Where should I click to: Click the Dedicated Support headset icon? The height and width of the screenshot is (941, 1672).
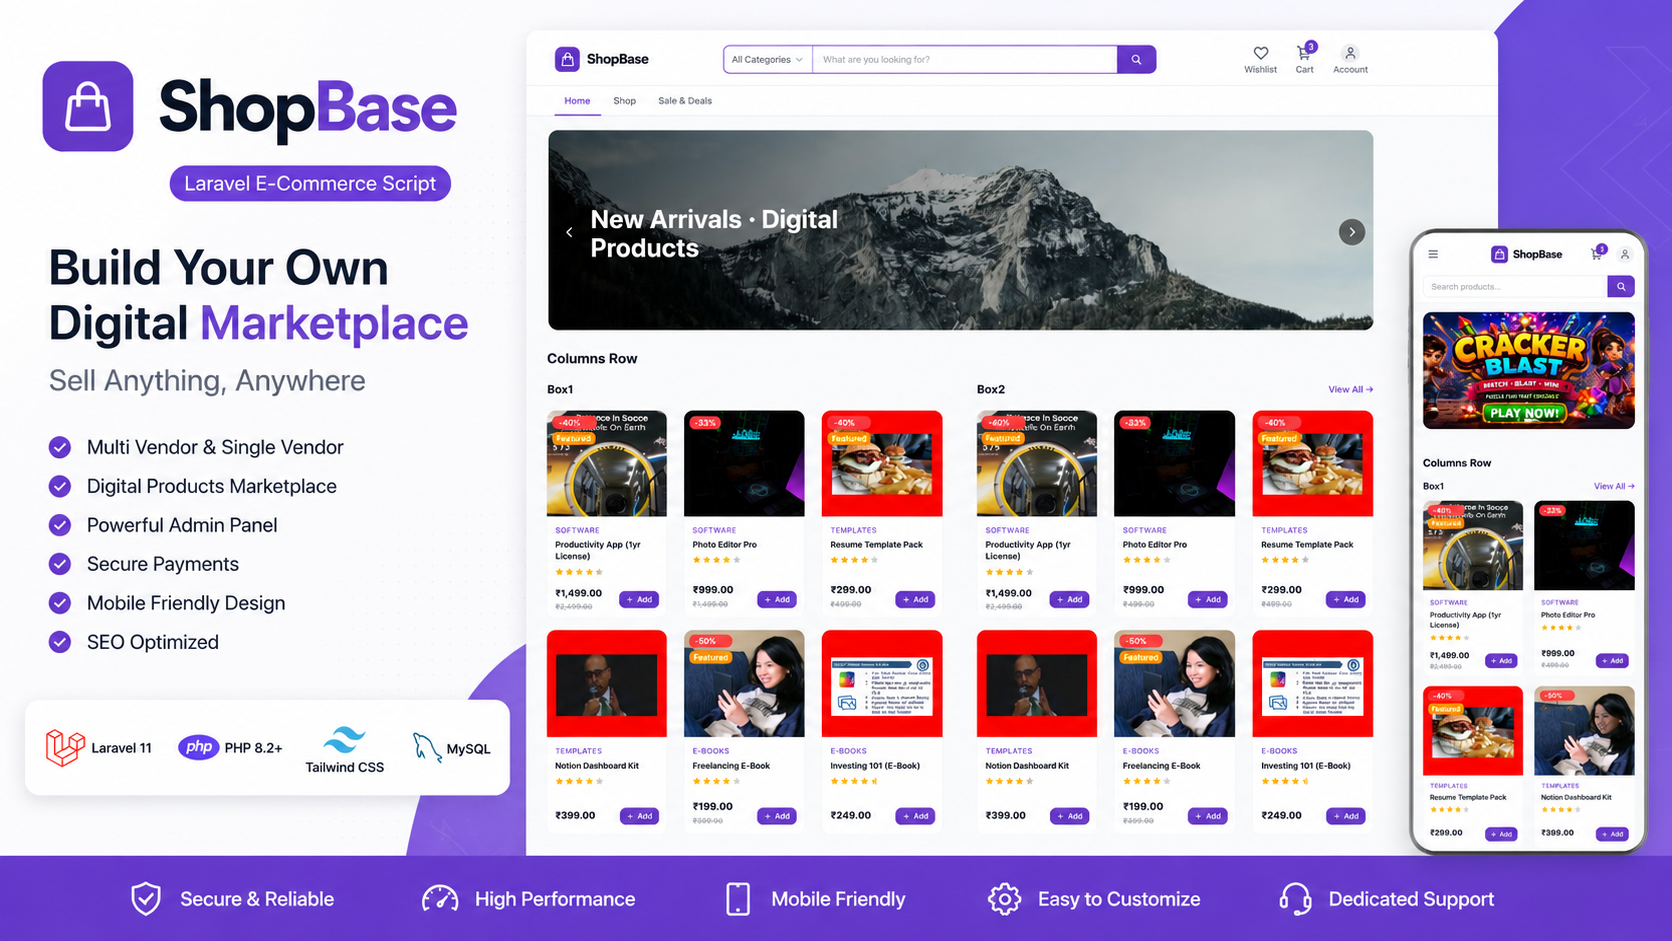pos(1295,899)
